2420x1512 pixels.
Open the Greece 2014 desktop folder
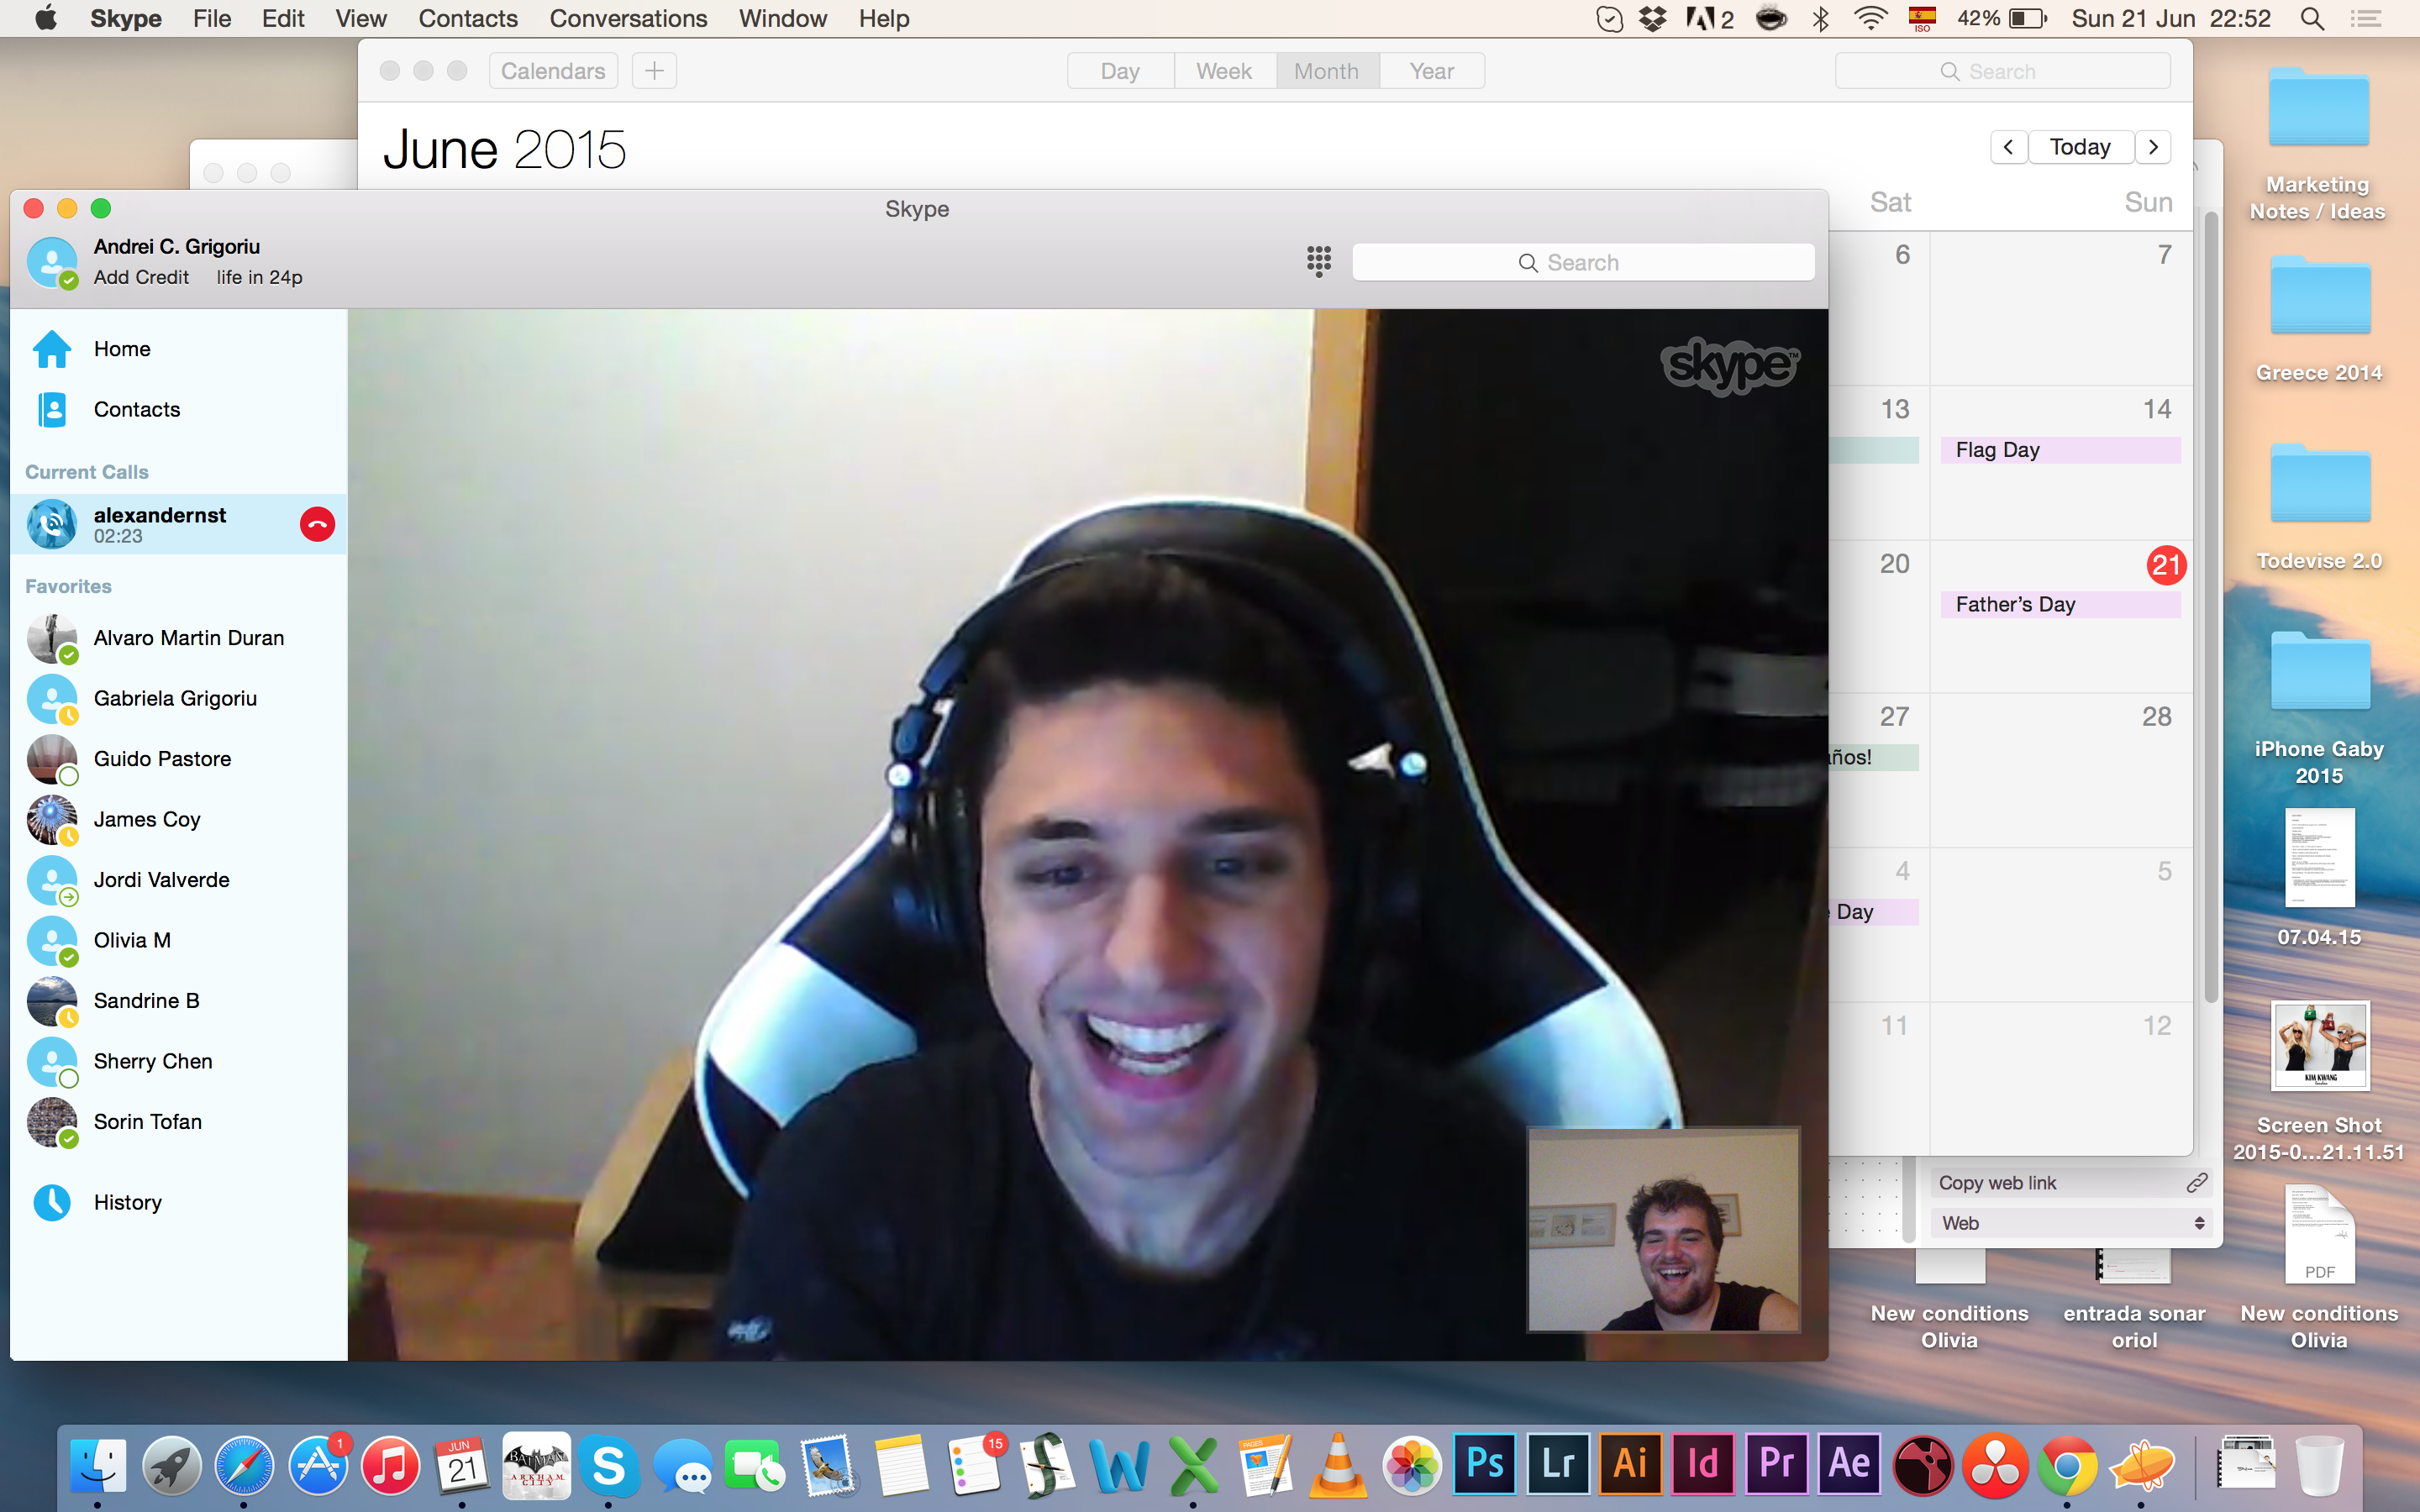coord(2319,320)
